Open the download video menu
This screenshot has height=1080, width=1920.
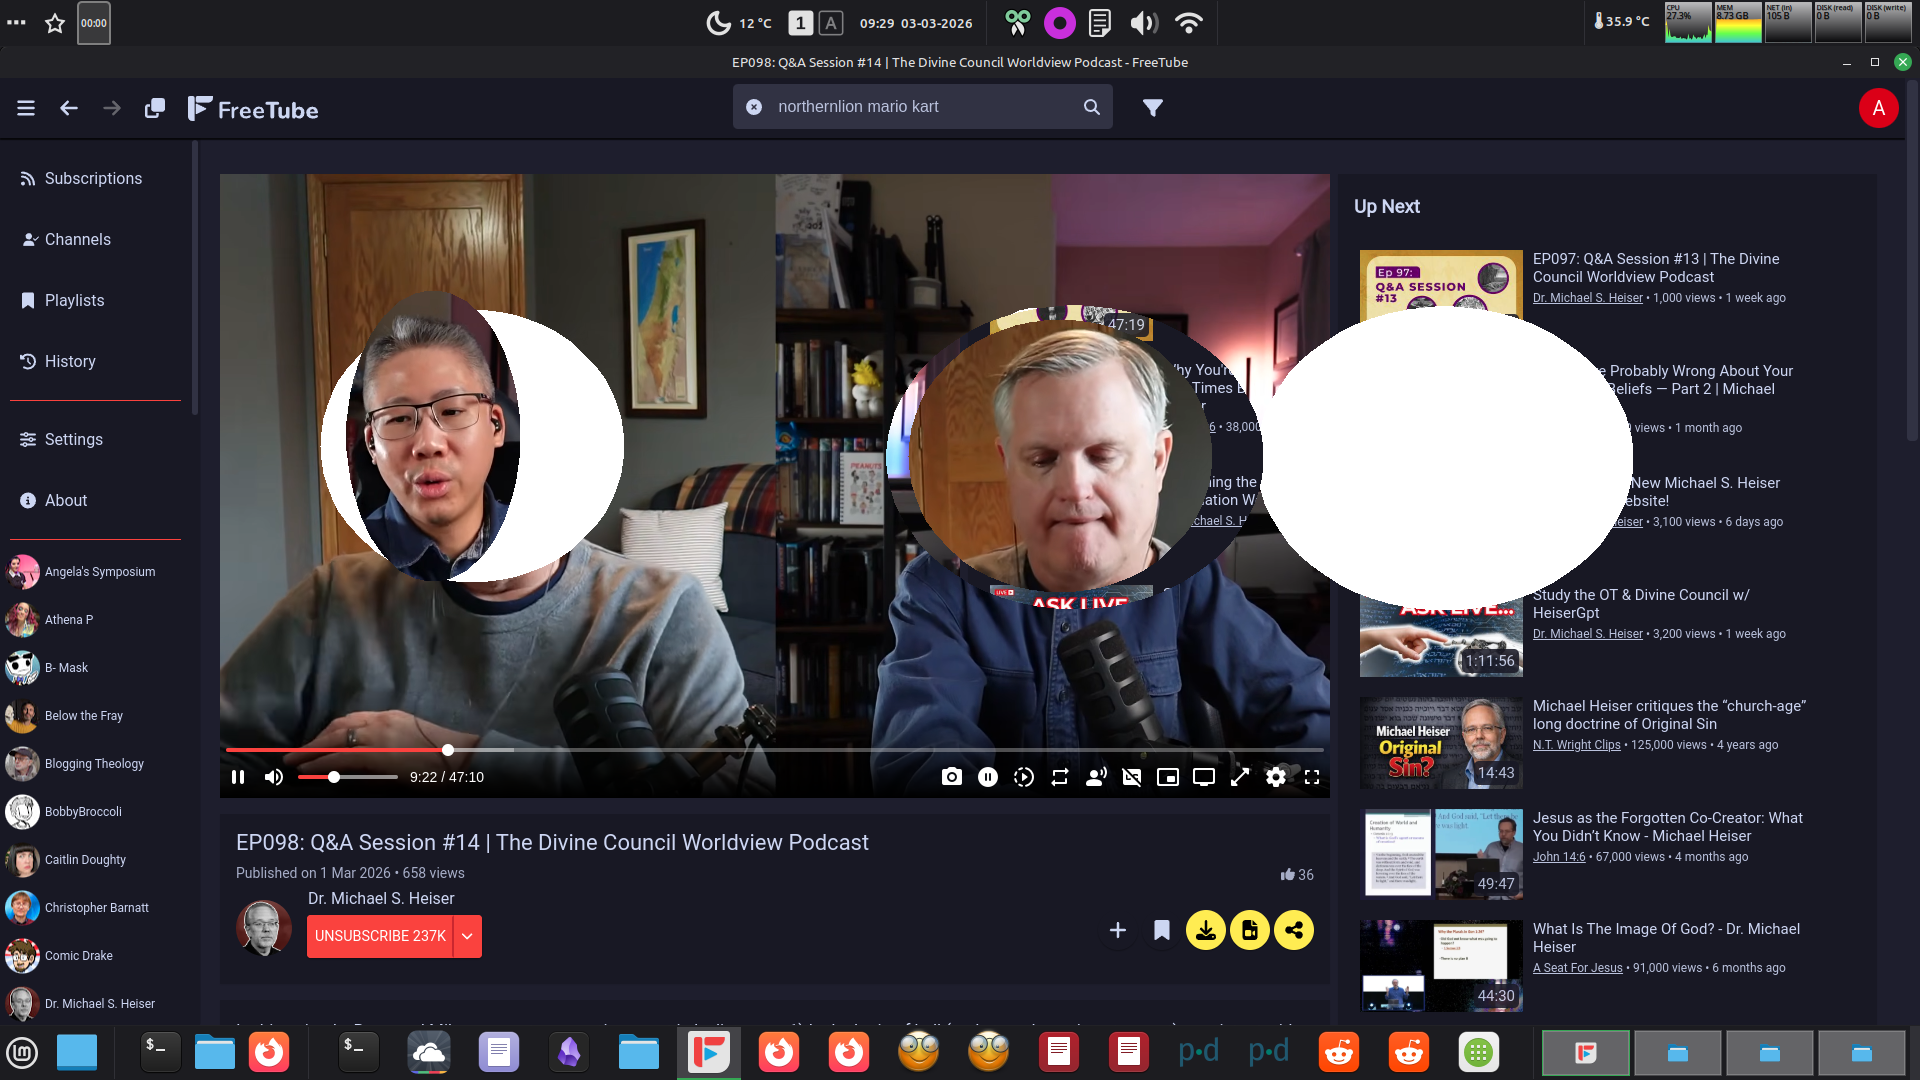pyautogui.click(x=1206, y=930)
